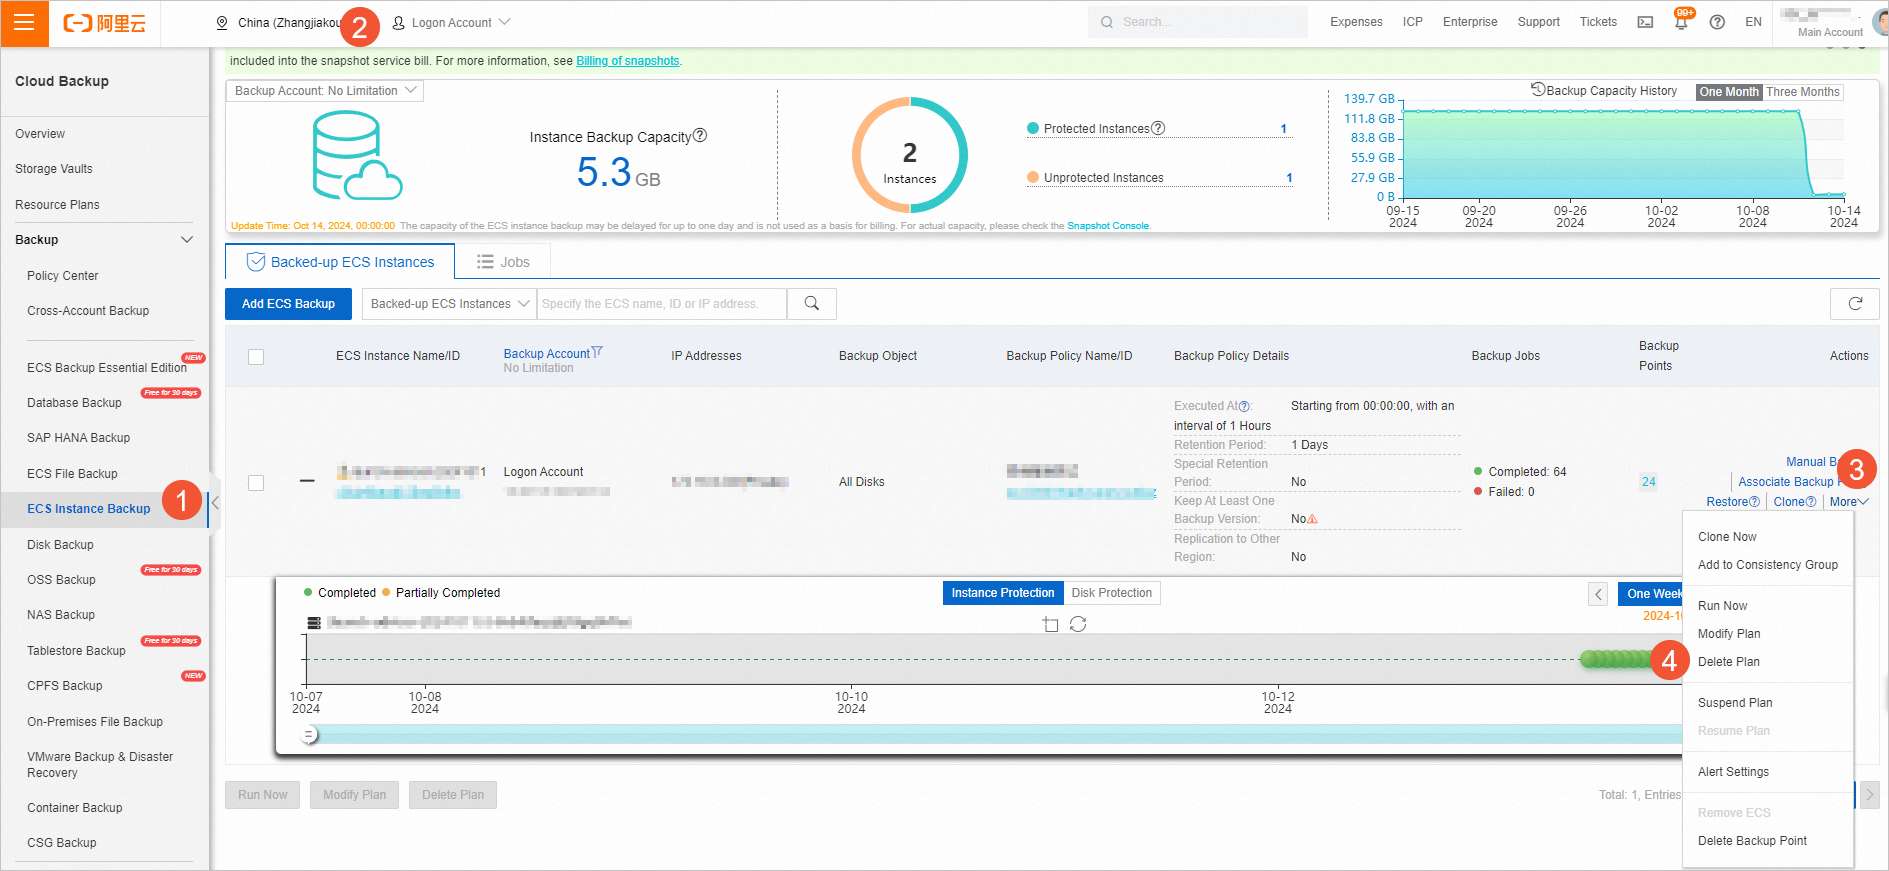Open notifications bell icon
Viewport: 1889px width, 871px height.
[1681, 22]
